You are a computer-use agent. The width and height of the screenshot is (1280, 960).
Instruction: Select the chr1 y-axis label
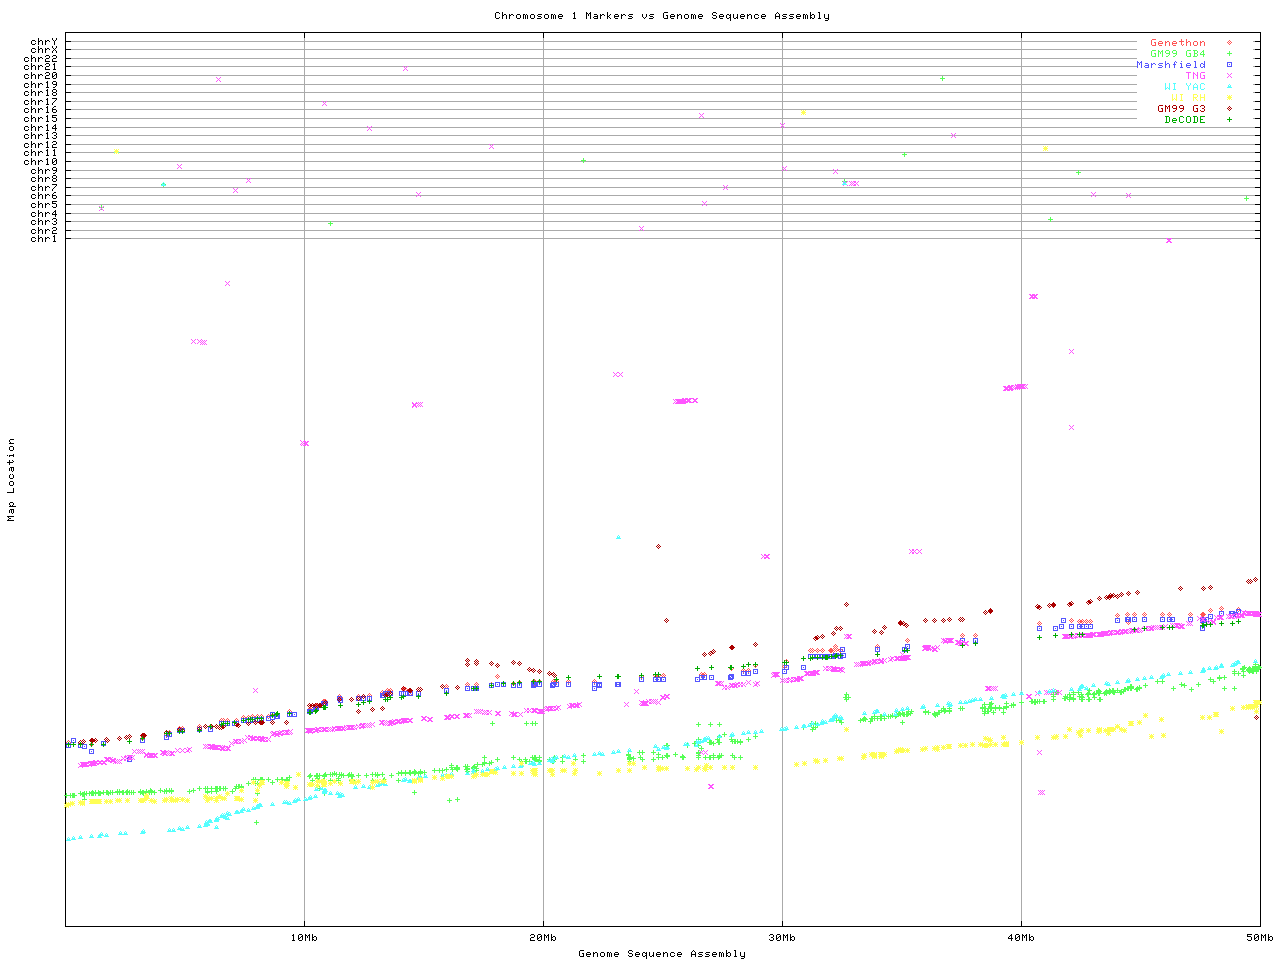44,239
